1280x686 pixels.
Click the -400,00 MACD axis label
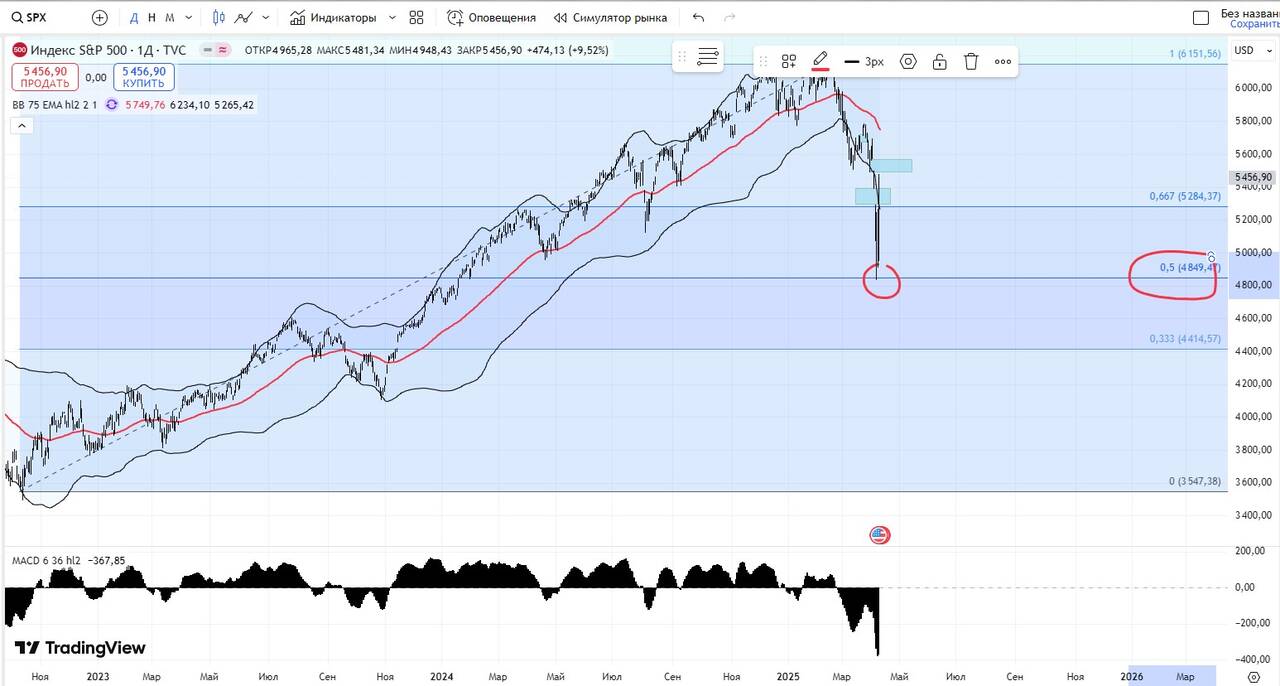pos(1254,659)
